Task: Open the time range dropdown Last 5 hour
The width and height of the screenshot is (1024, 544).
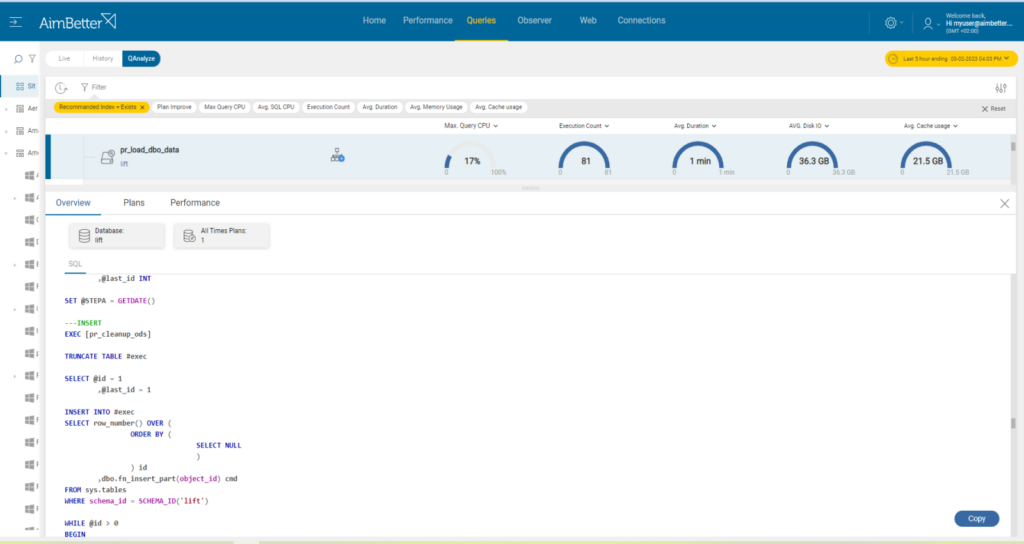Action: click(951, 59)
